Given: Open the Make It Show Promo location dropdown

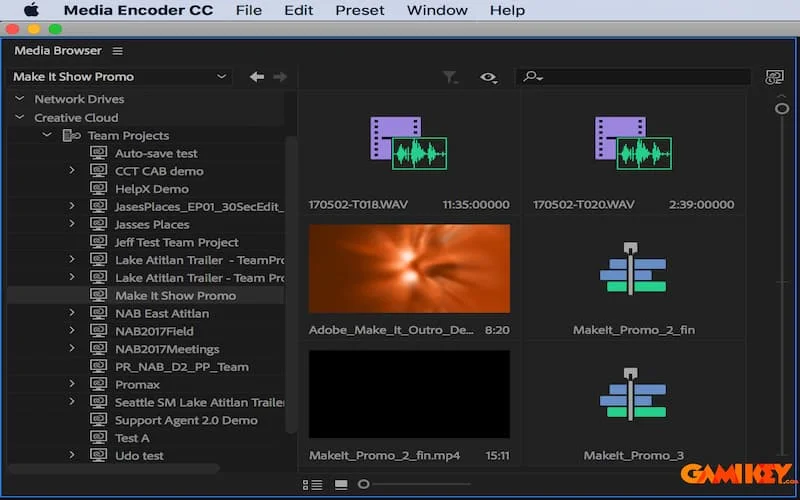Looking at the screenshot, I should click(x=120, y=77).
